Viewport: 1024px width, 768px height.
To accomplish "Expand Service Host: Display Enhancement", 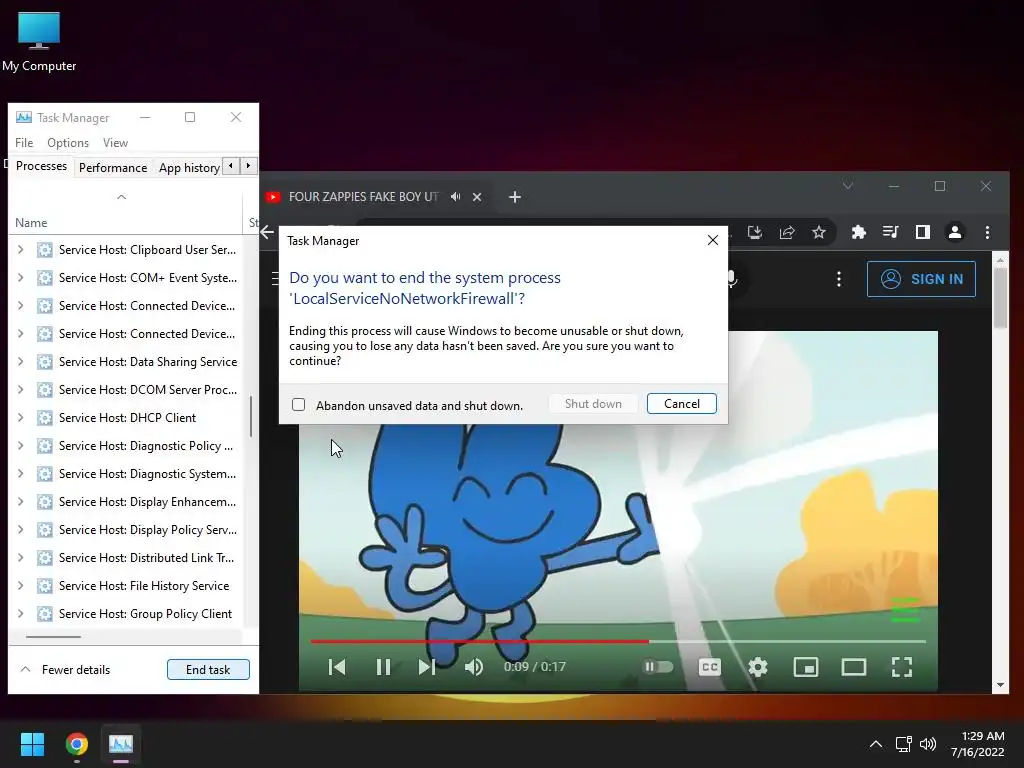I will point(20,502).
